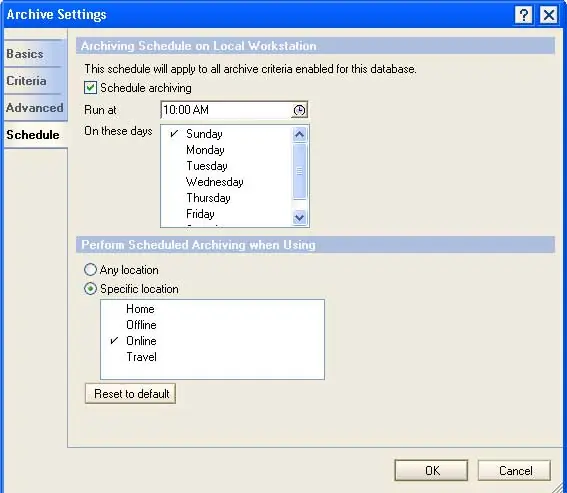Toggle Thursday in the days list
567x493 pixels.
click(226, 197)
